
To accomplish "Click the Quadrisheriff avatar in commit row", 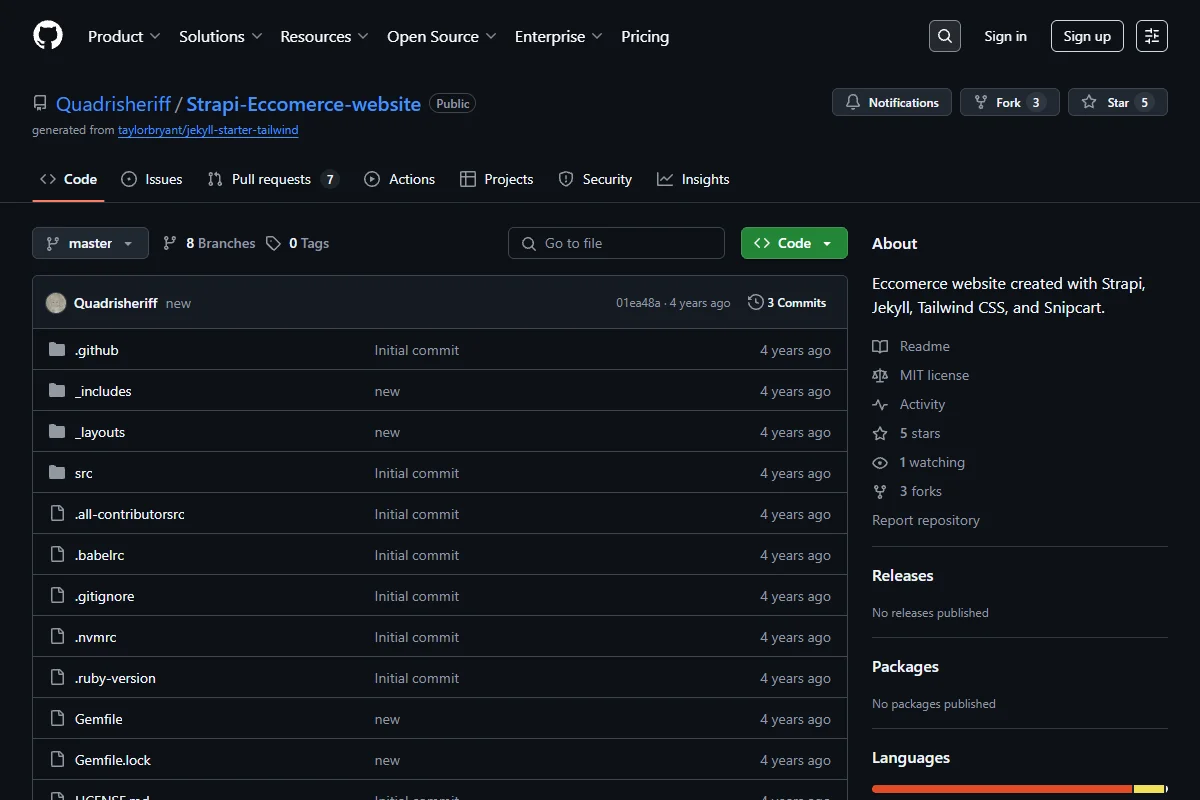I will click(56, 303).
